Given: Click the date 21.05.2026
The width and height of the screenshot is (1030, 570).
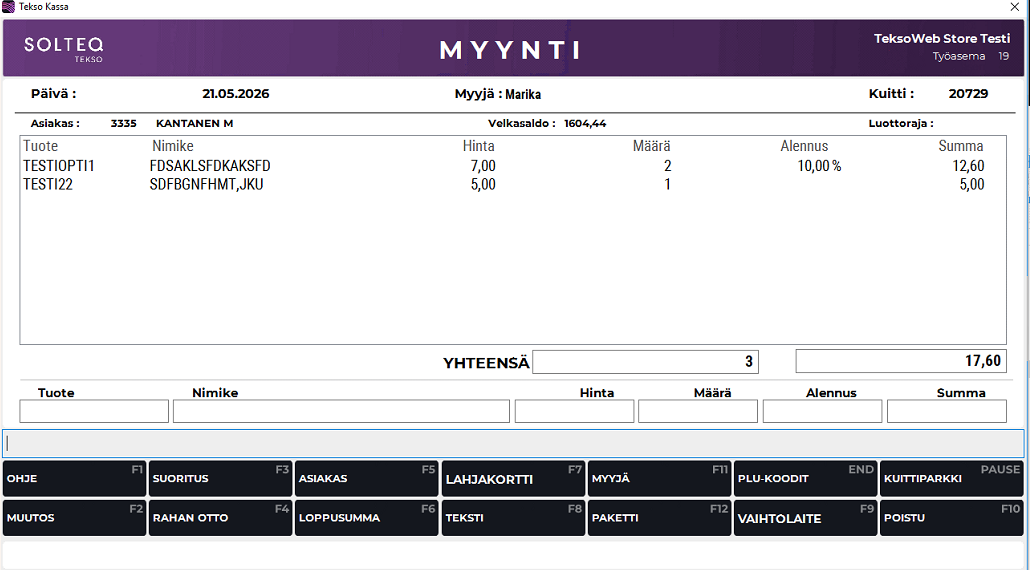Looking at the screenshot, I should pos(236,94).
